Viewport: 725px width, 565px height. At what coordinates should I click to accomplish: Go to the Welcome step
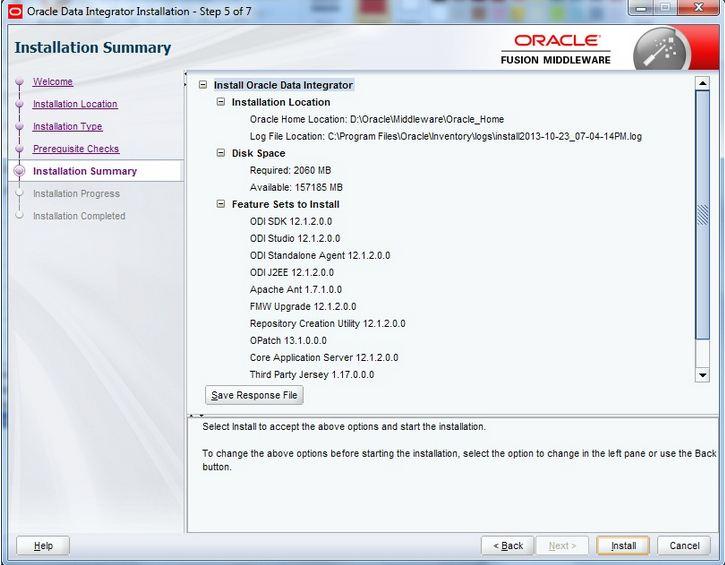coord(53,82)
